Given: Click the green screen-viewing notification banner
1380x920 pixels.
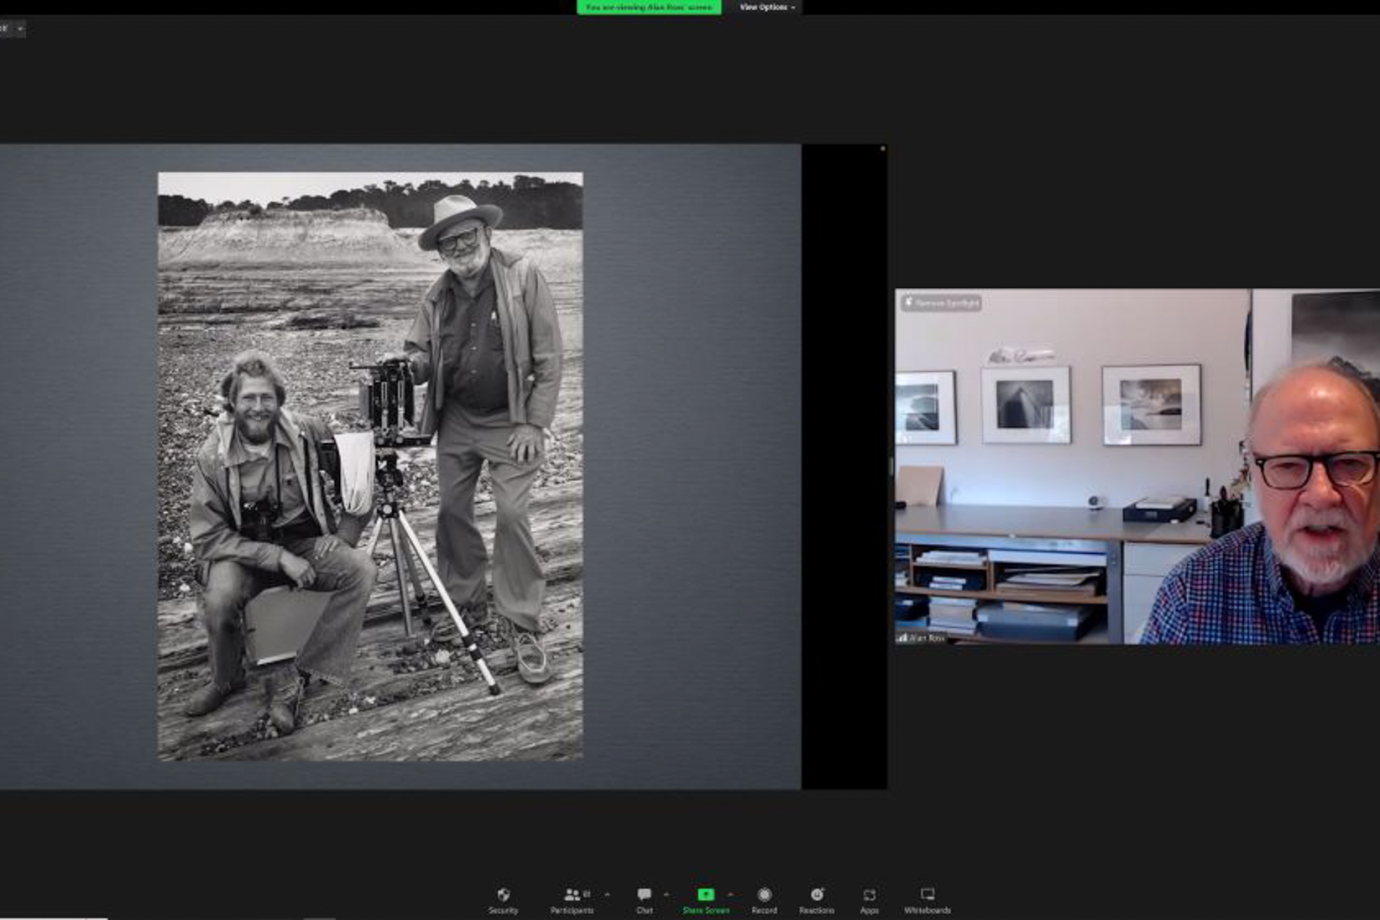Looking at the screenshot, I should point(648,7).
